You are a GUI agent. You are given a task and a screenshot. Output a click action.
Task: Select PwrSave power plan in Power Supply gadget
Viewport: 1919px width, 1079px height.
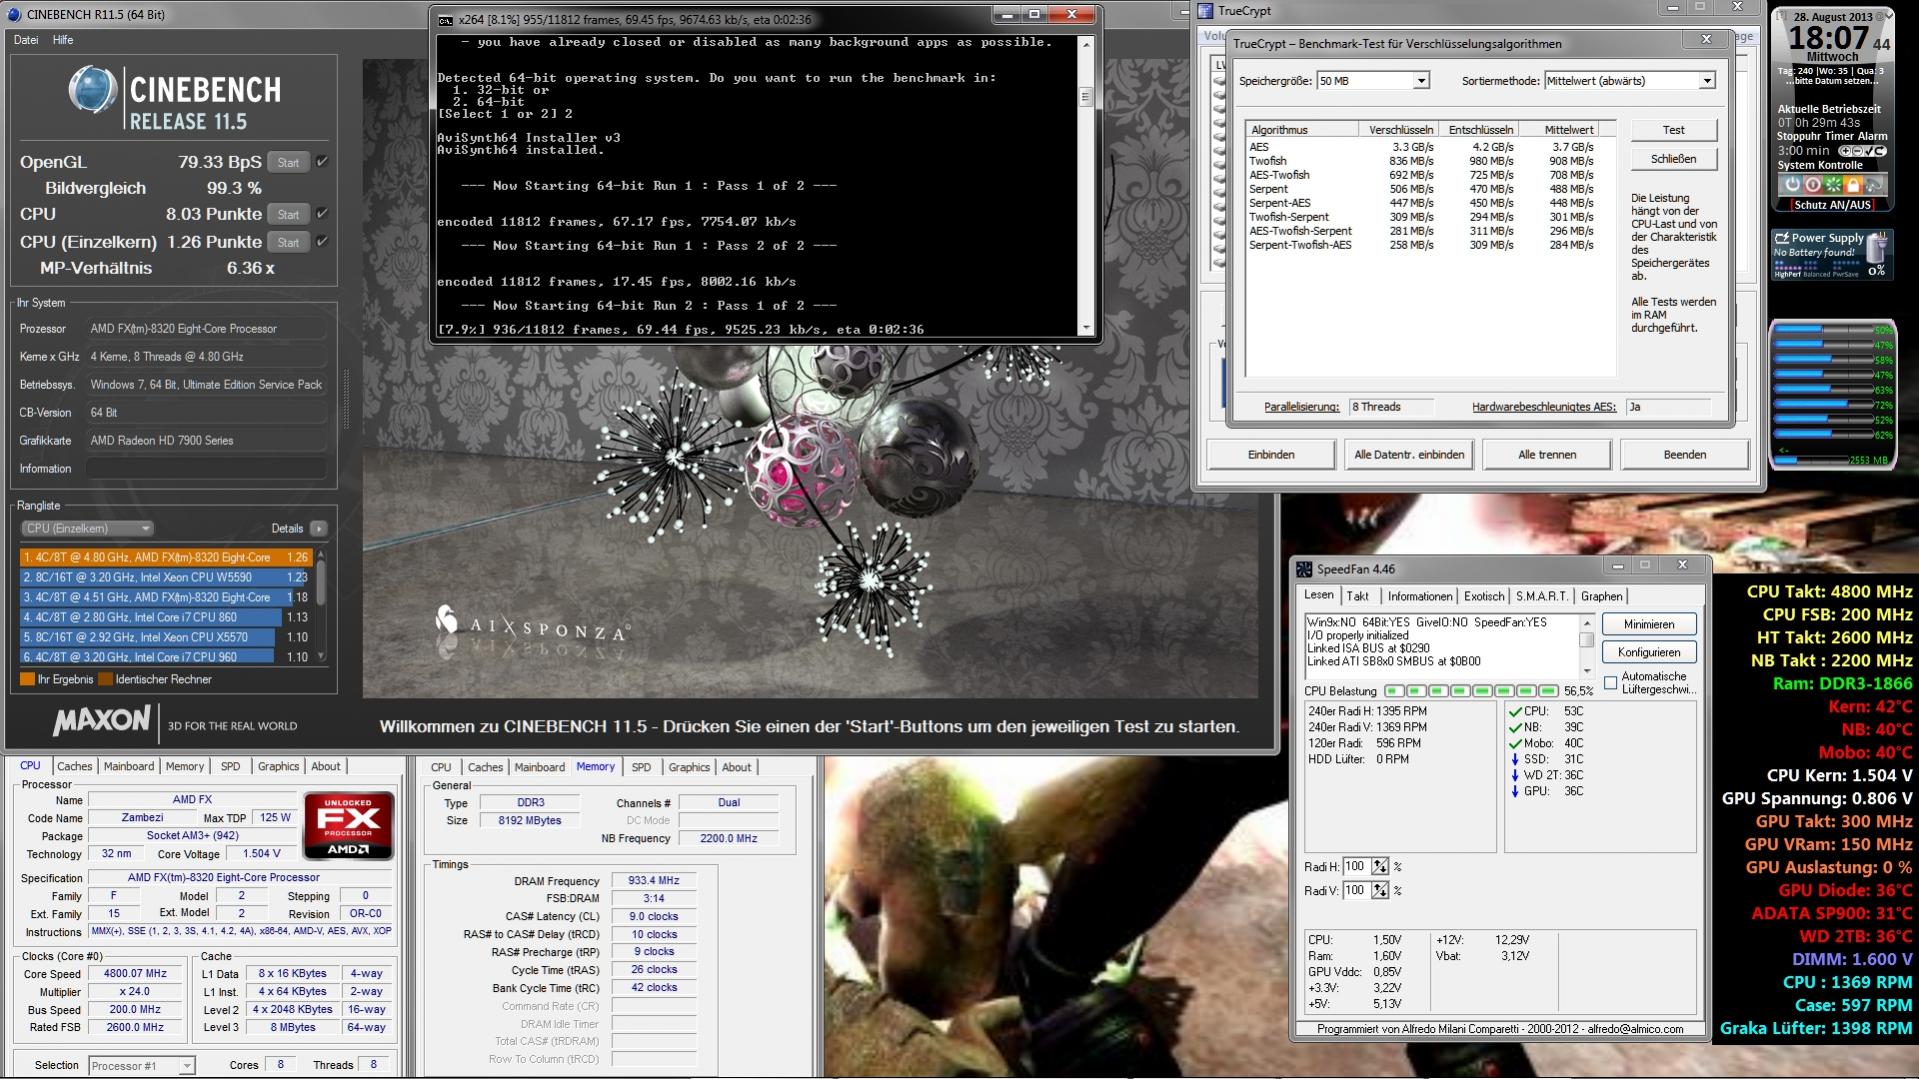[1847, 274]
